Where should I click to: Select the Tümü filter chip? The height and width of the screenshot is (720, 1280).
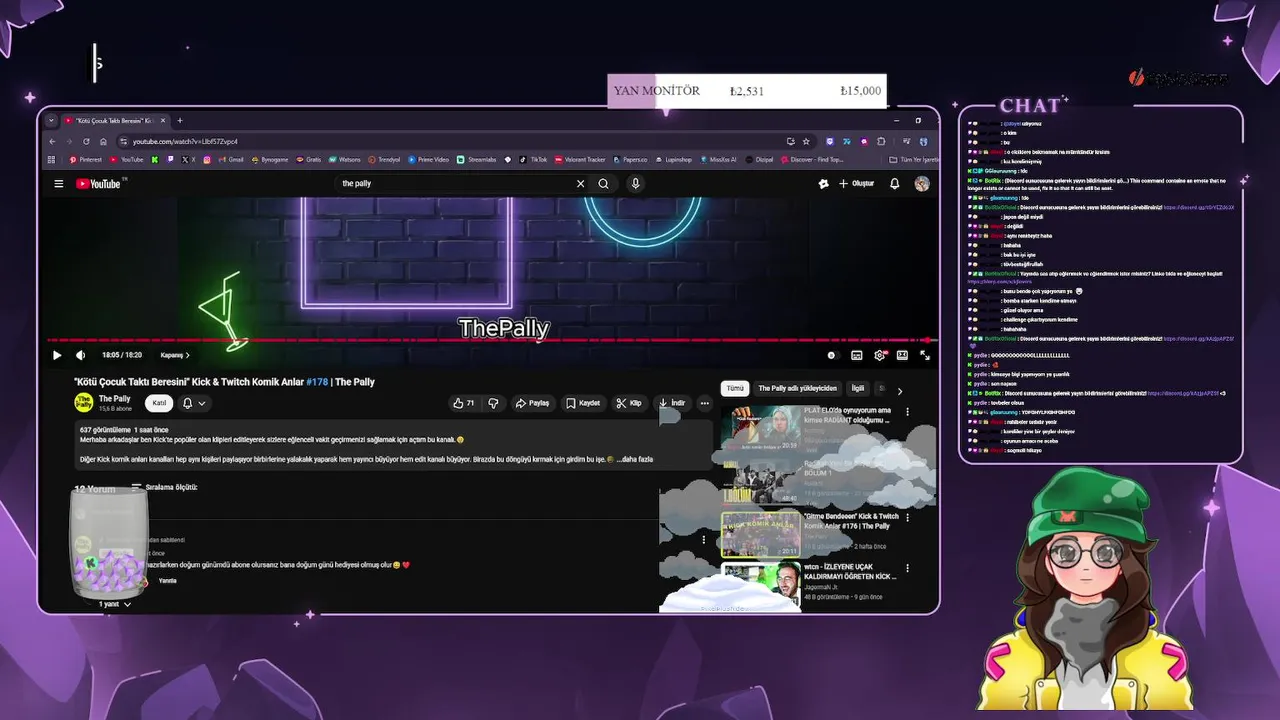(735, 388)
